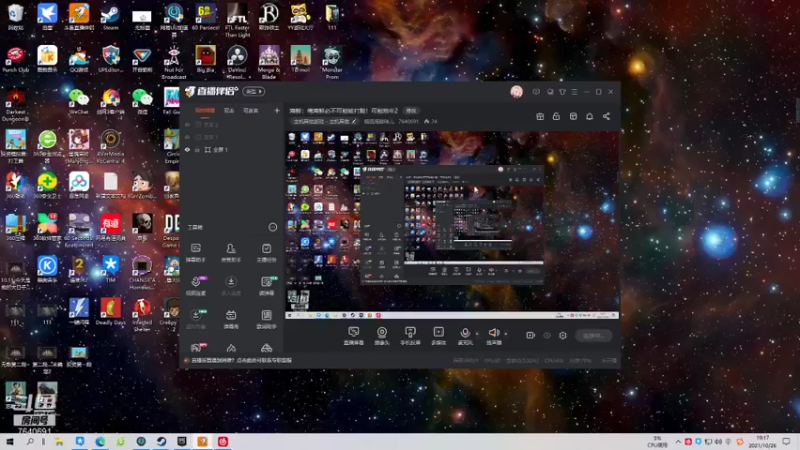Open the 歌词助手 tool in the toolbox
The height and width of the screenshot is (450, 800).
(x=266, y=319)
